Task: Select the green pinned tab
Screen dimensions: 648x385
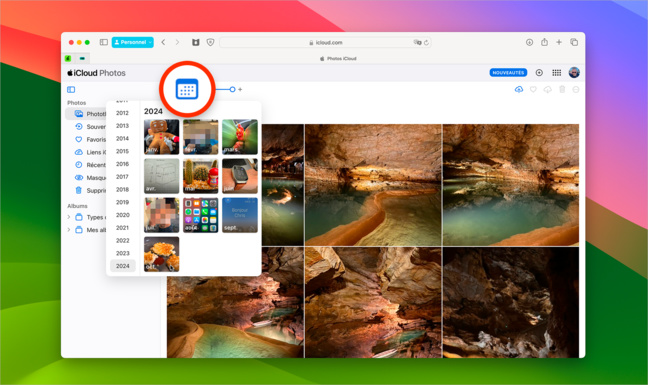Action: tap(68, 58)
